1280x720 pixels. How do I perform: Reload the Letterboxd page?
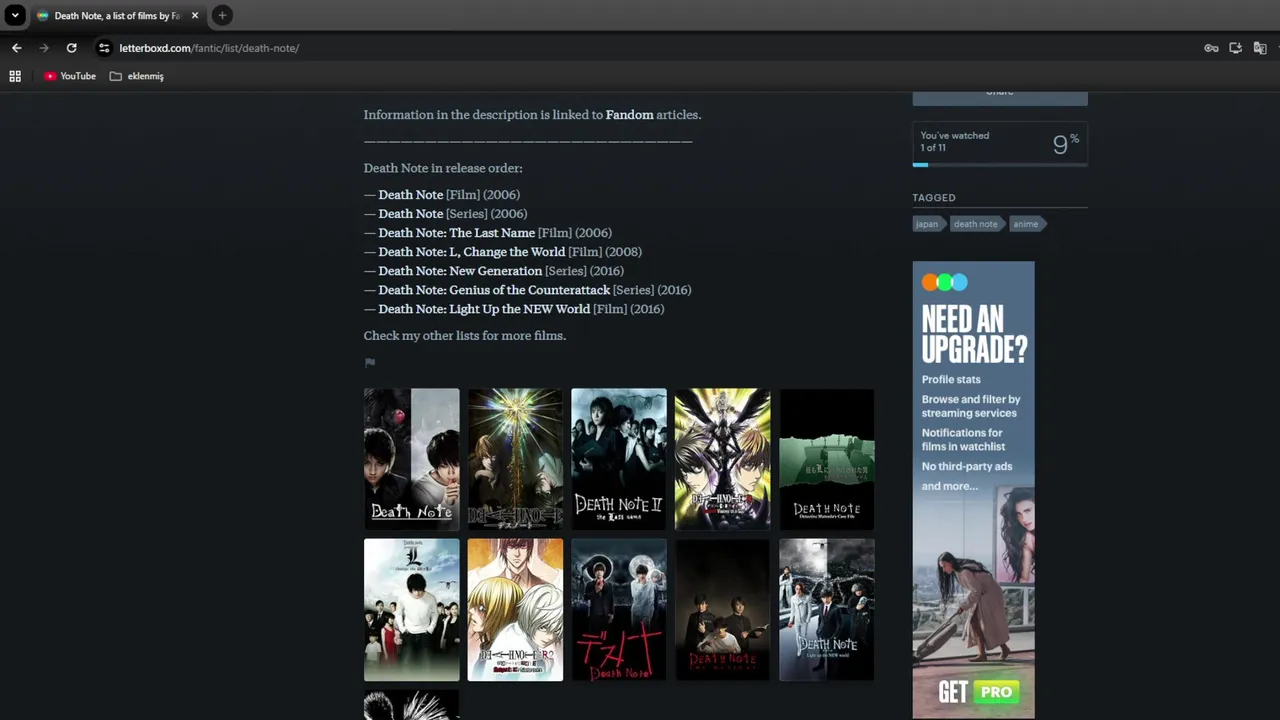coord(71,48)
